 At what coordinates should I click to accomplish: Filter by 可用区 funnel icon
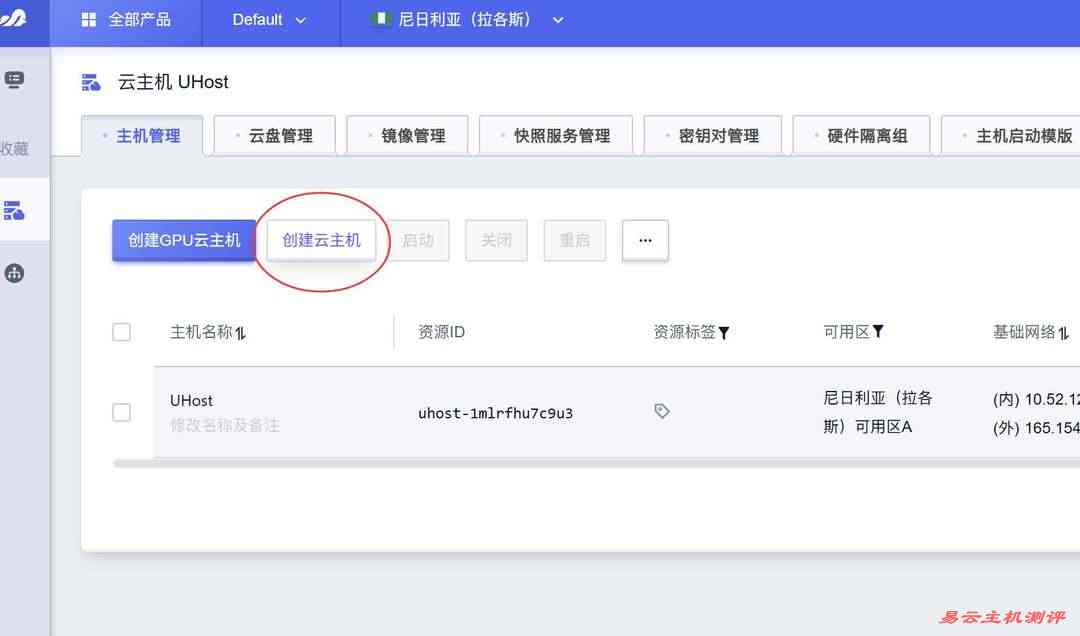pos(878,331)
